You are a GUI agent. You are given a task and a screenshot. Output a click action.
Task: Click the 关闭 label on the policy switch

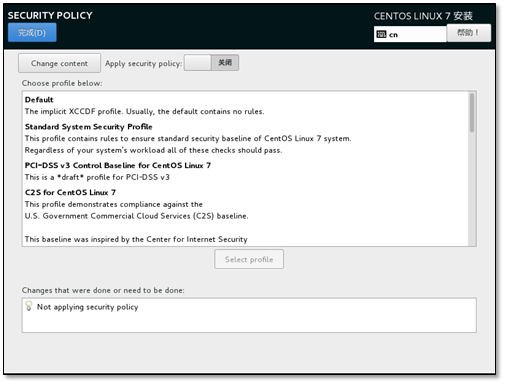click(x=225, y=63)
